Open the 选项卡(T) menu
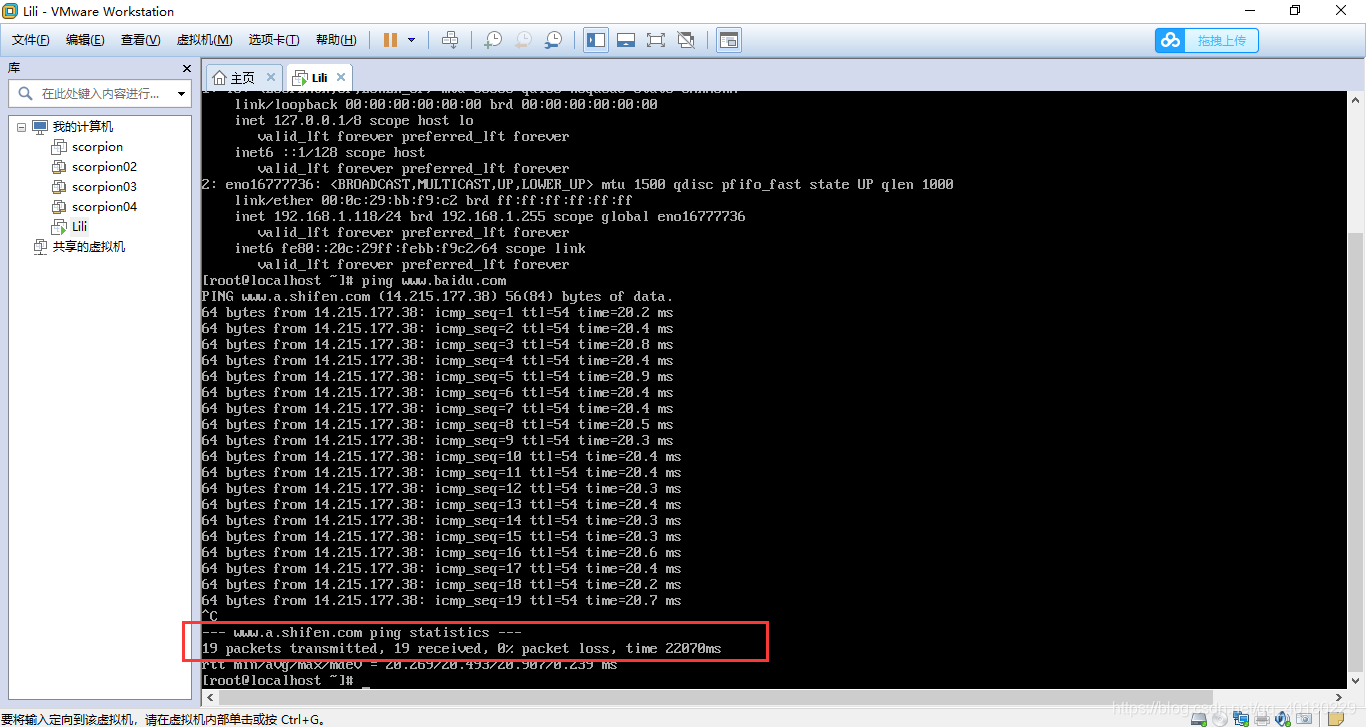The width and height of the screenshot is (1366, 727). tap(274, 40)
